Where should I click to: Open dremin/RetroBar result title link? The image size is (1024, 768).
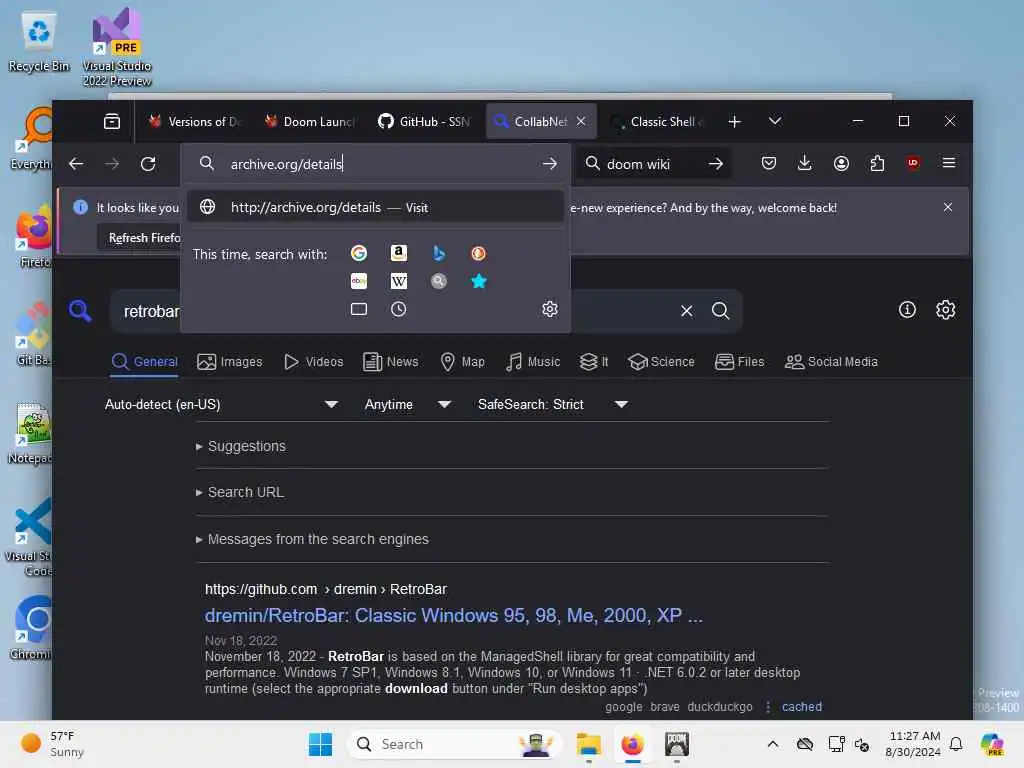tap(453, 615)
